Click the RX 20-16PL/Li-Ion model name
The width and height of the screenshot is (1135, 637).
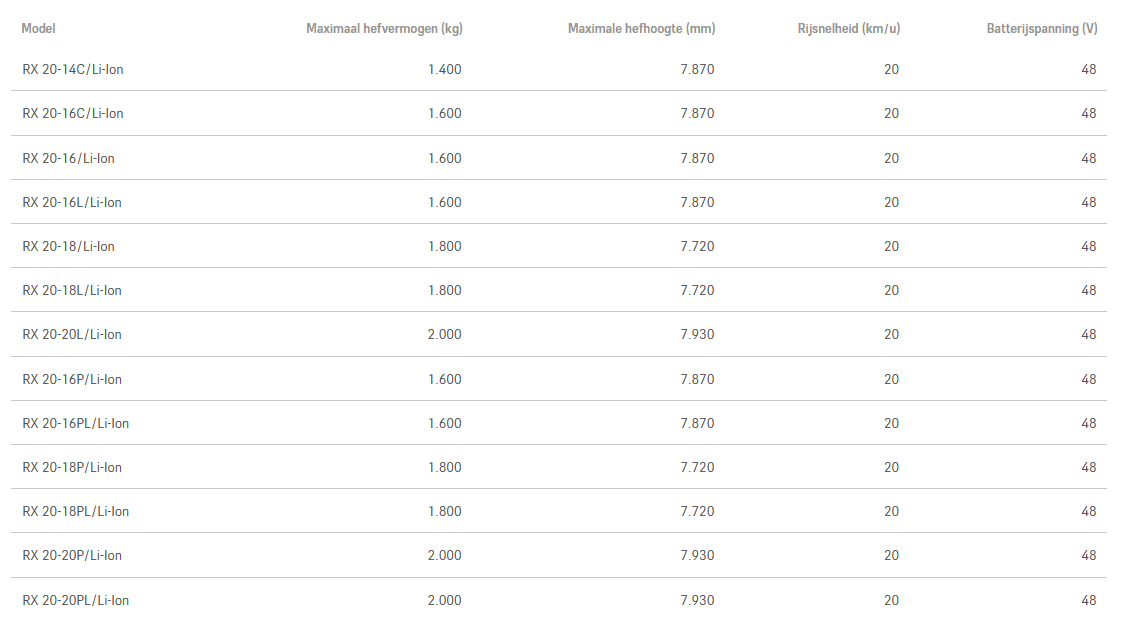[76, 423]
